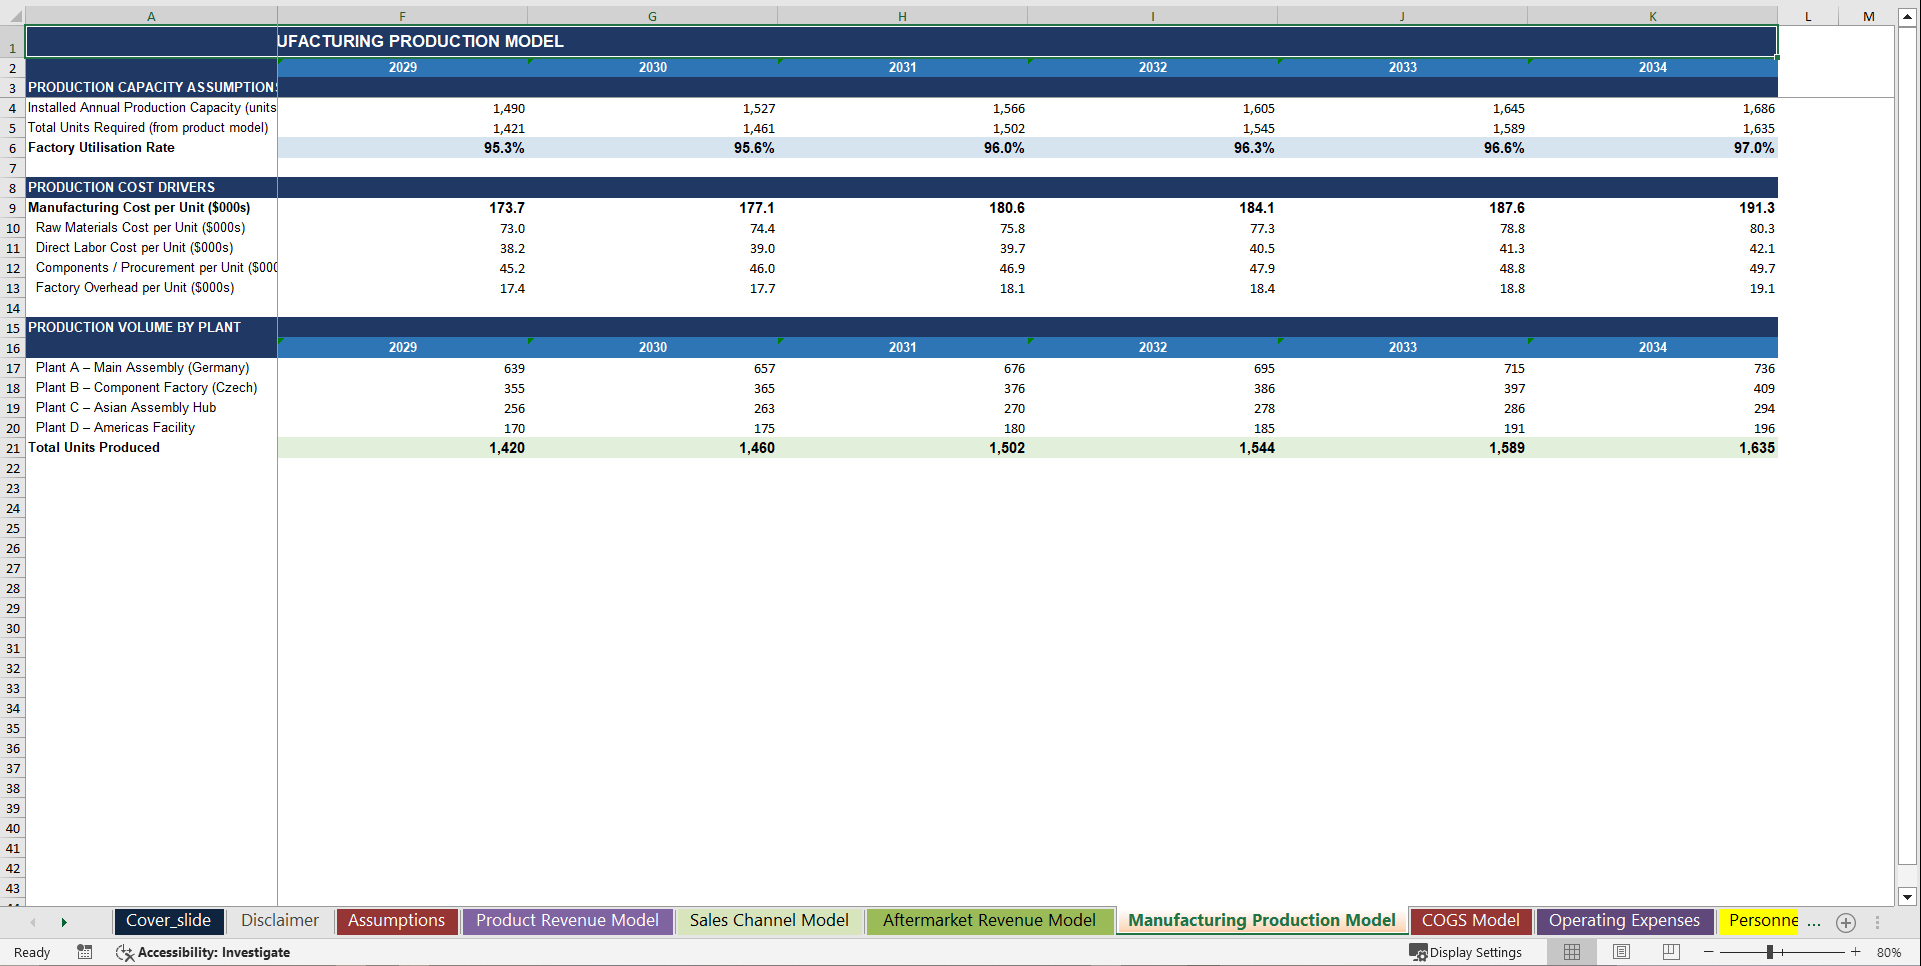Switch to Normal view in the status bar

[1571, 952]
